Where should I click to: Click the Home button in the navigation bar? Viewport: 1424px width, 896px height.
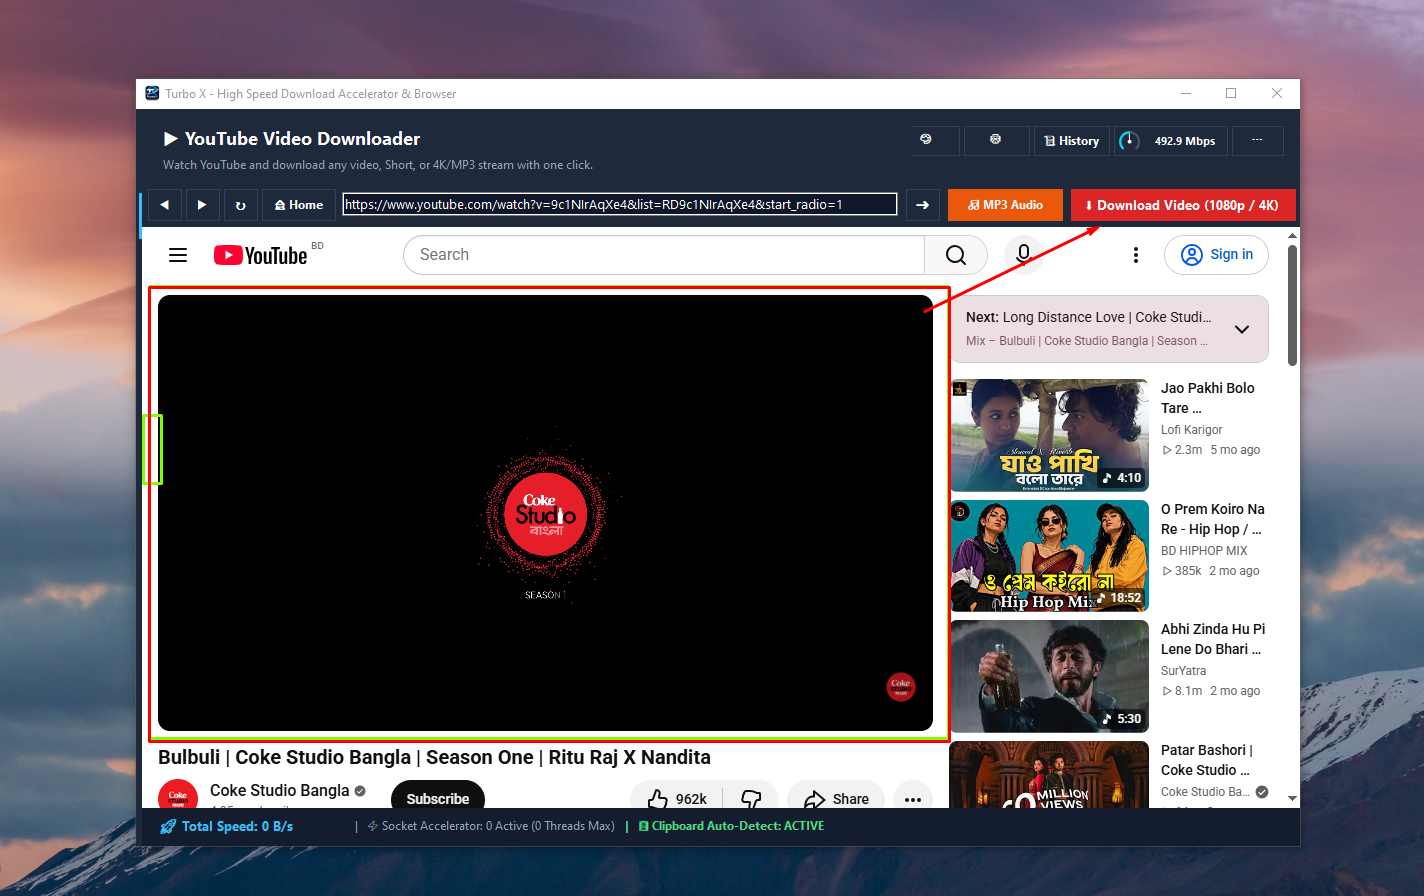click(299, 205)
